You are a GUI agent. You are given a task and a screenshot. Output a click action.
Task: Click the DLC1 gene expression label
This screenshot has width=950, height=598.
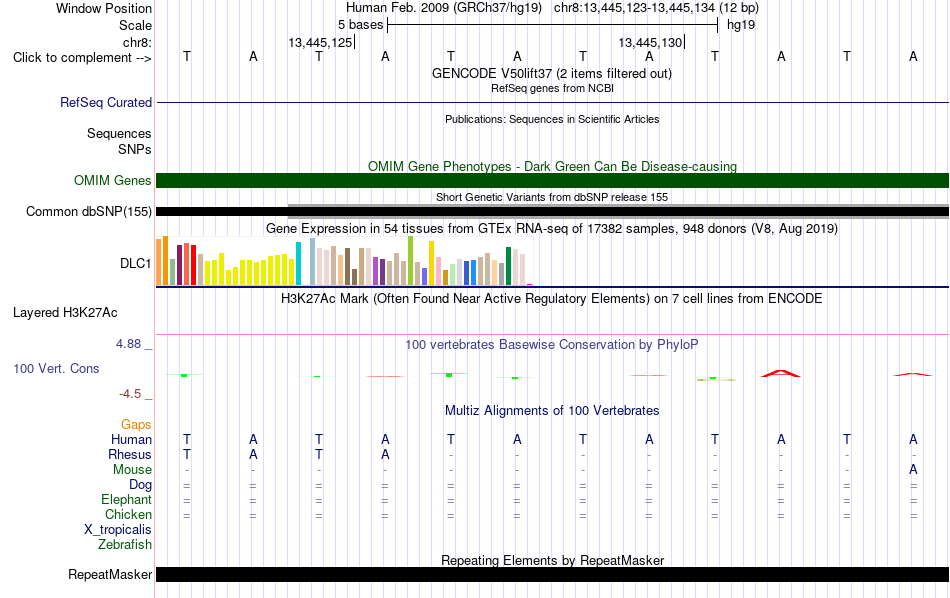coord(135,264)
